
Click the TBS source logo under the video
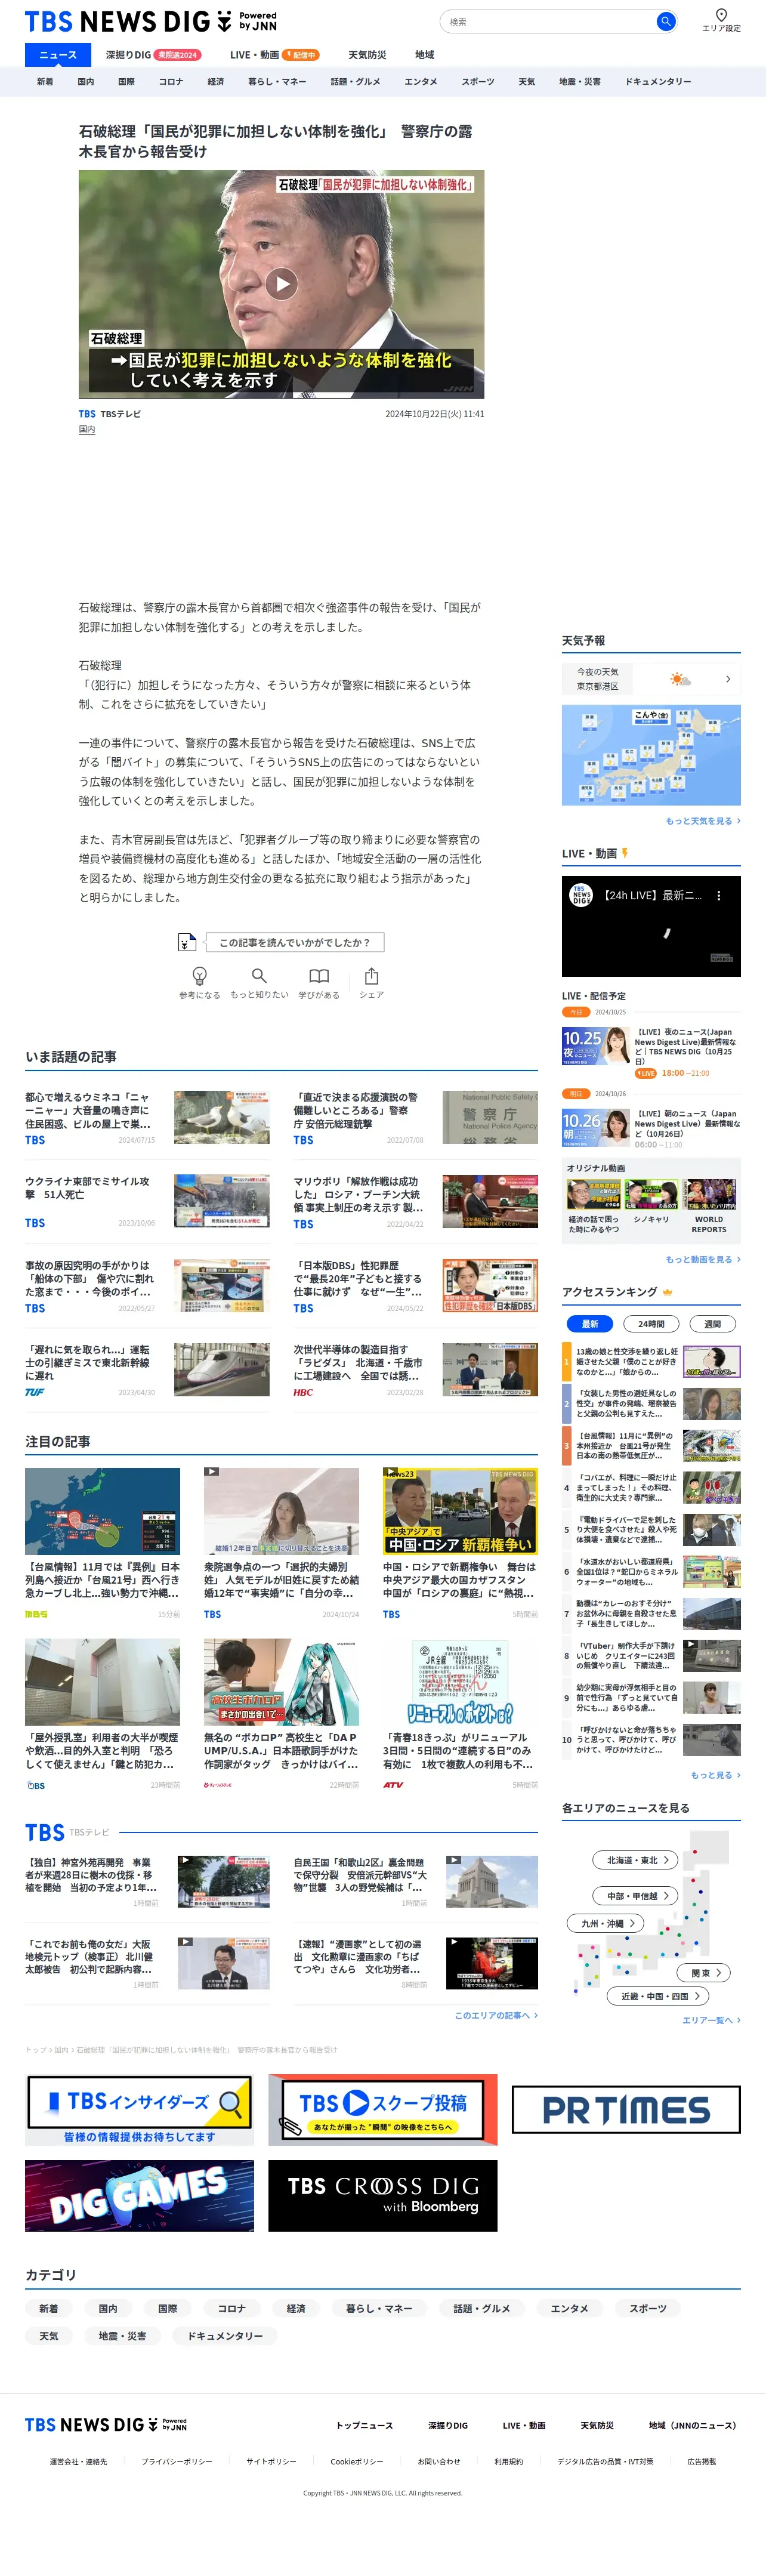point(87,414)
